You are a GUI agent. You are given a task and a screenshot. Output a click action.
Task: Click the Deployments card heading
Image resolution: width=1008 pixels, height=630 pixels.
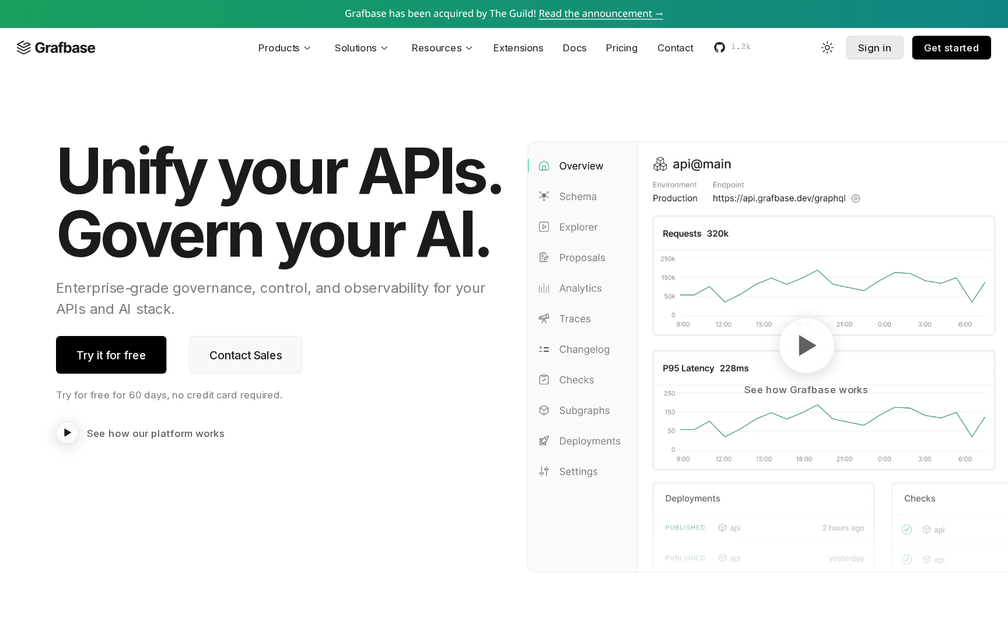point(692,498)
